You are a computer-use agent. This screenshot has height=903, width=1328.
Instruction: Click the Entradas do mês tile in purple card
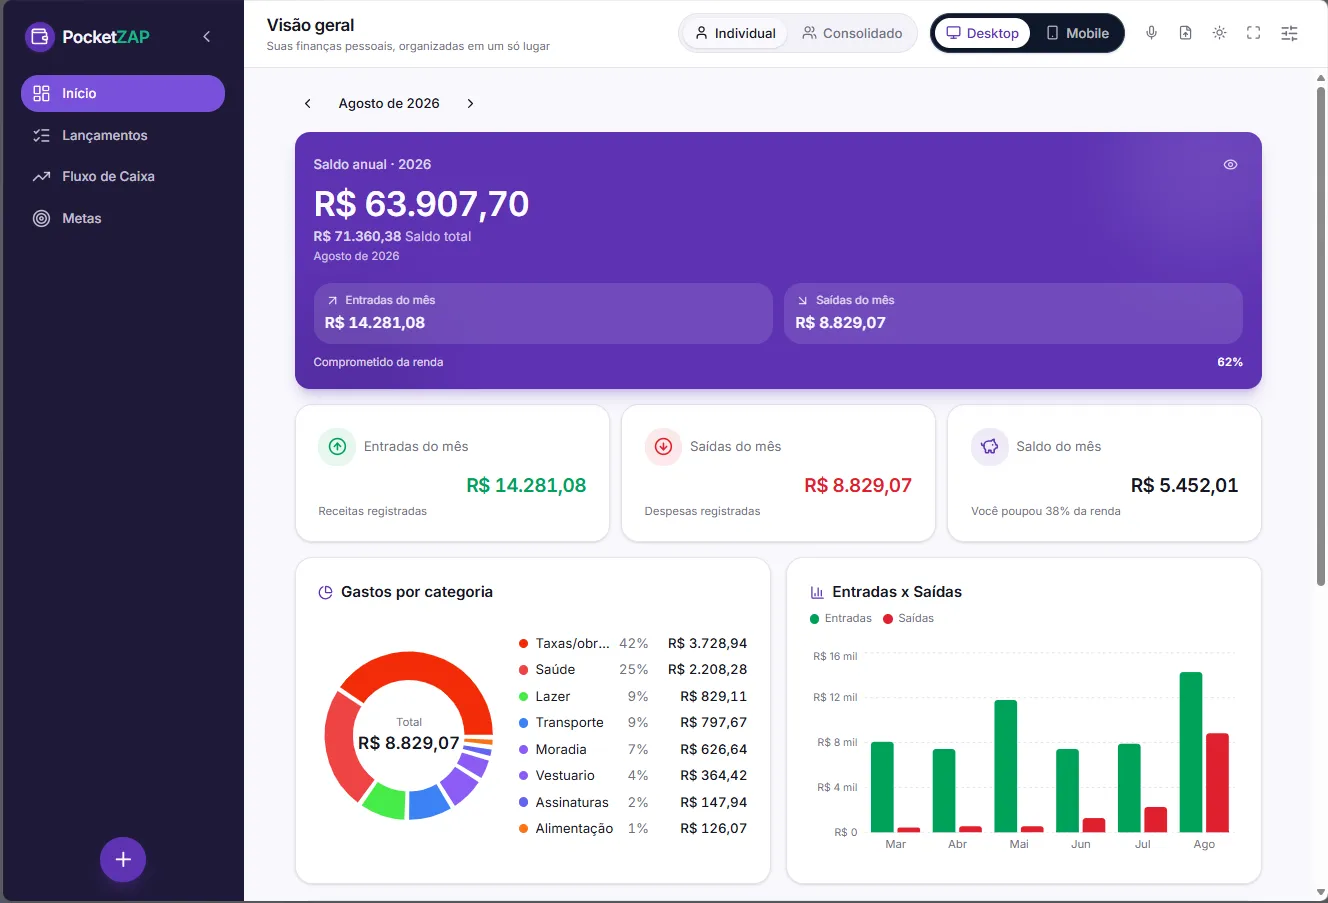click(x=543, y=313)
